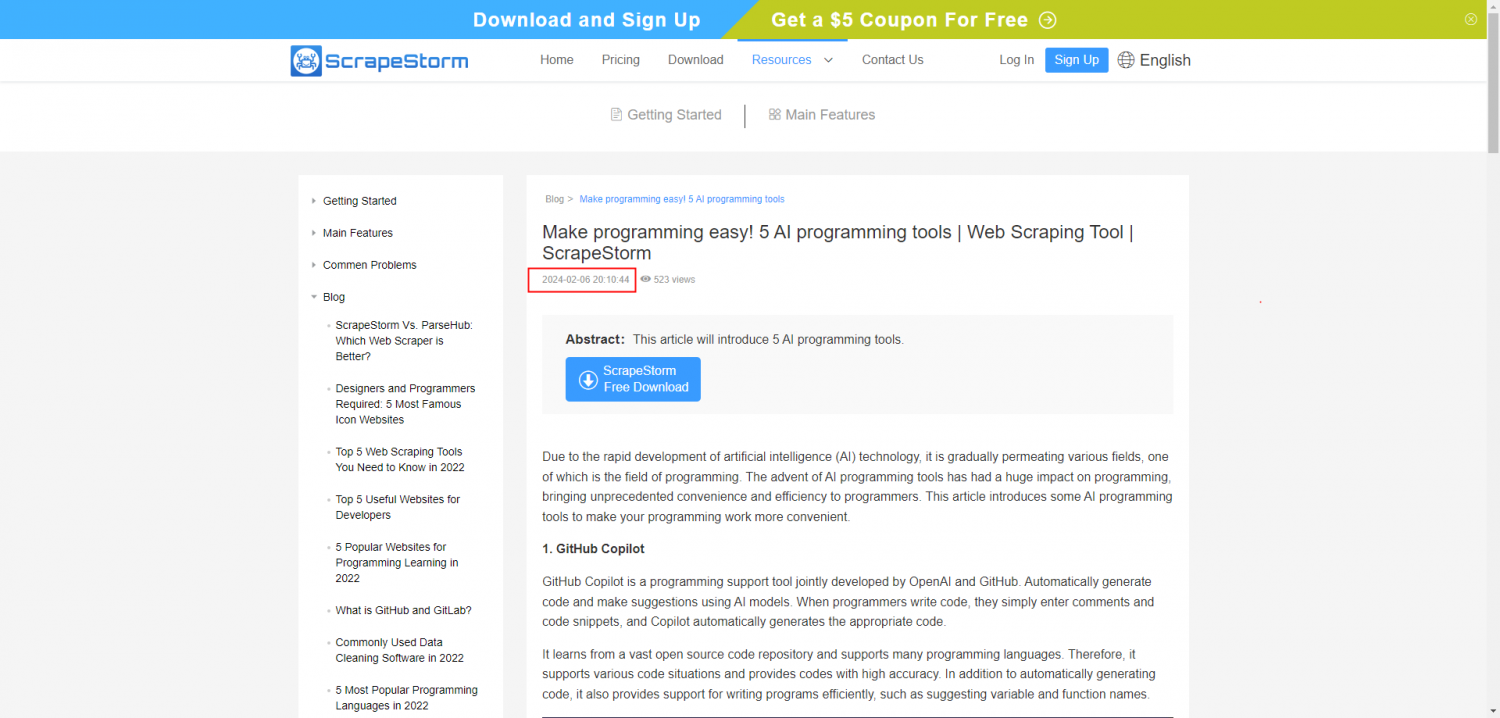Expand Getting Started in the sidebar

click(x=314, y=201)
